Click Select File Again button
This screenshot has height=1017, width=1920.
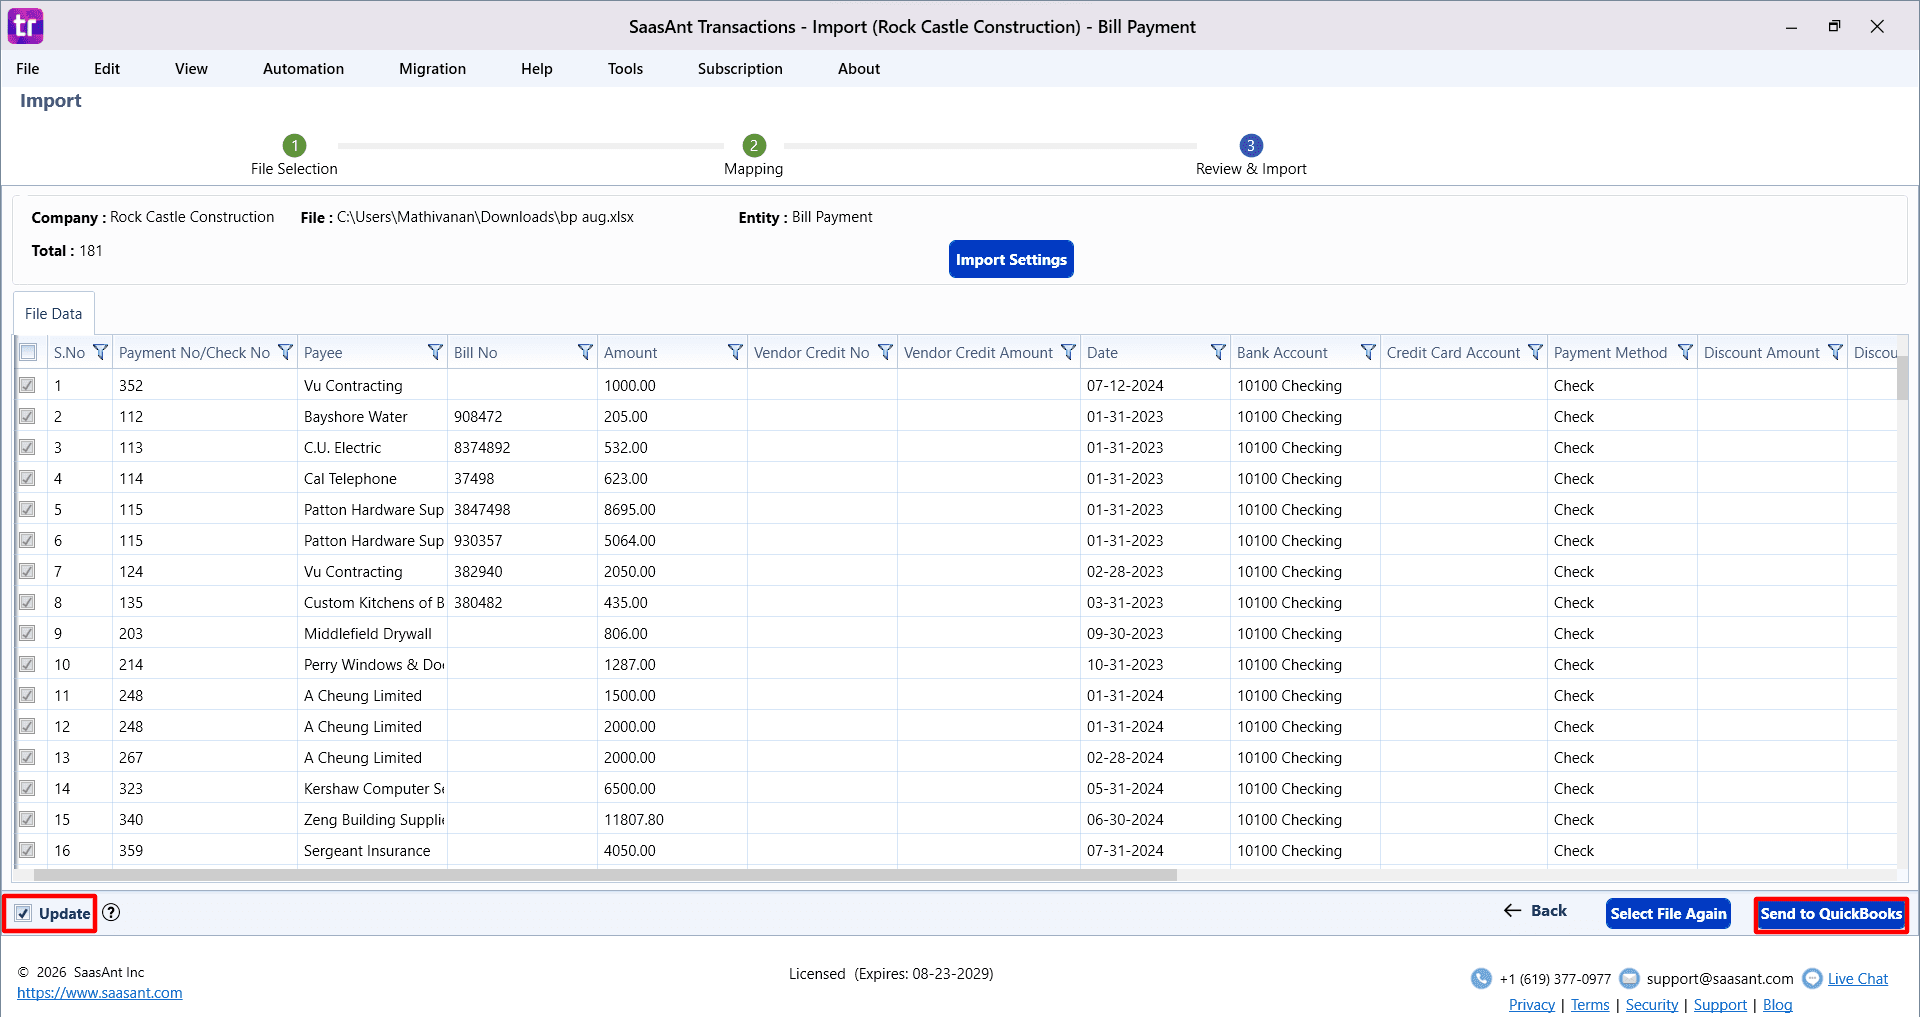[1668, 914]
